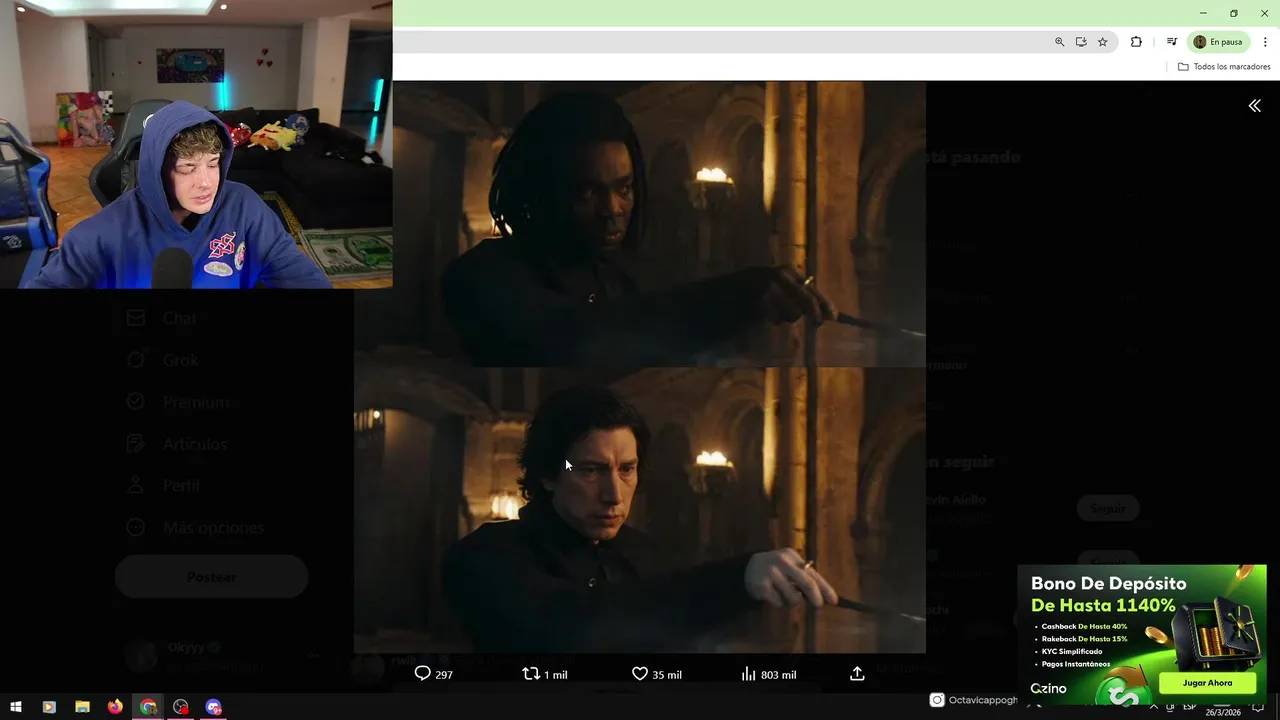Click the bottom movie still image
The width and height of the screenshot is (1280, 720).
(x=640, y=510)
